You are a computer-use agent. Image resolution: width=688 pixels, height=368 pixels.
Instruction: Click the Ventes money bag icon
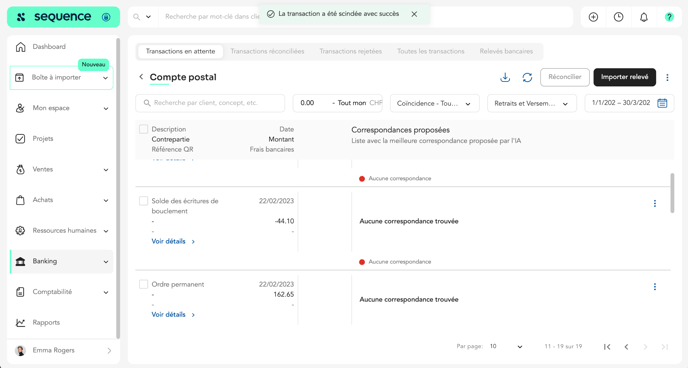click(20, 169)
